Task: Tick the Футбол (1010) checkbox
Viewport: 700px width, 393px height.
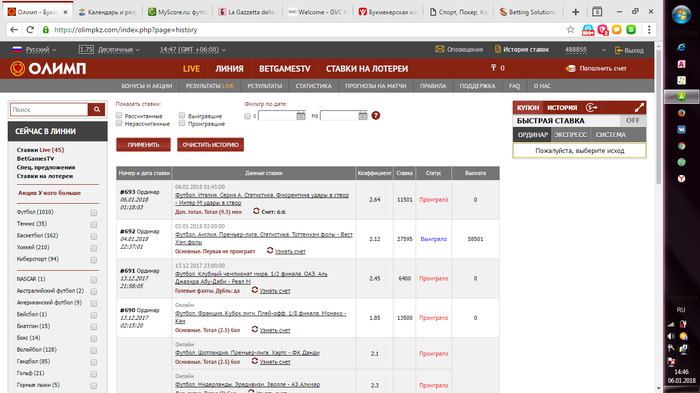Action: click(x=94, y=213)
